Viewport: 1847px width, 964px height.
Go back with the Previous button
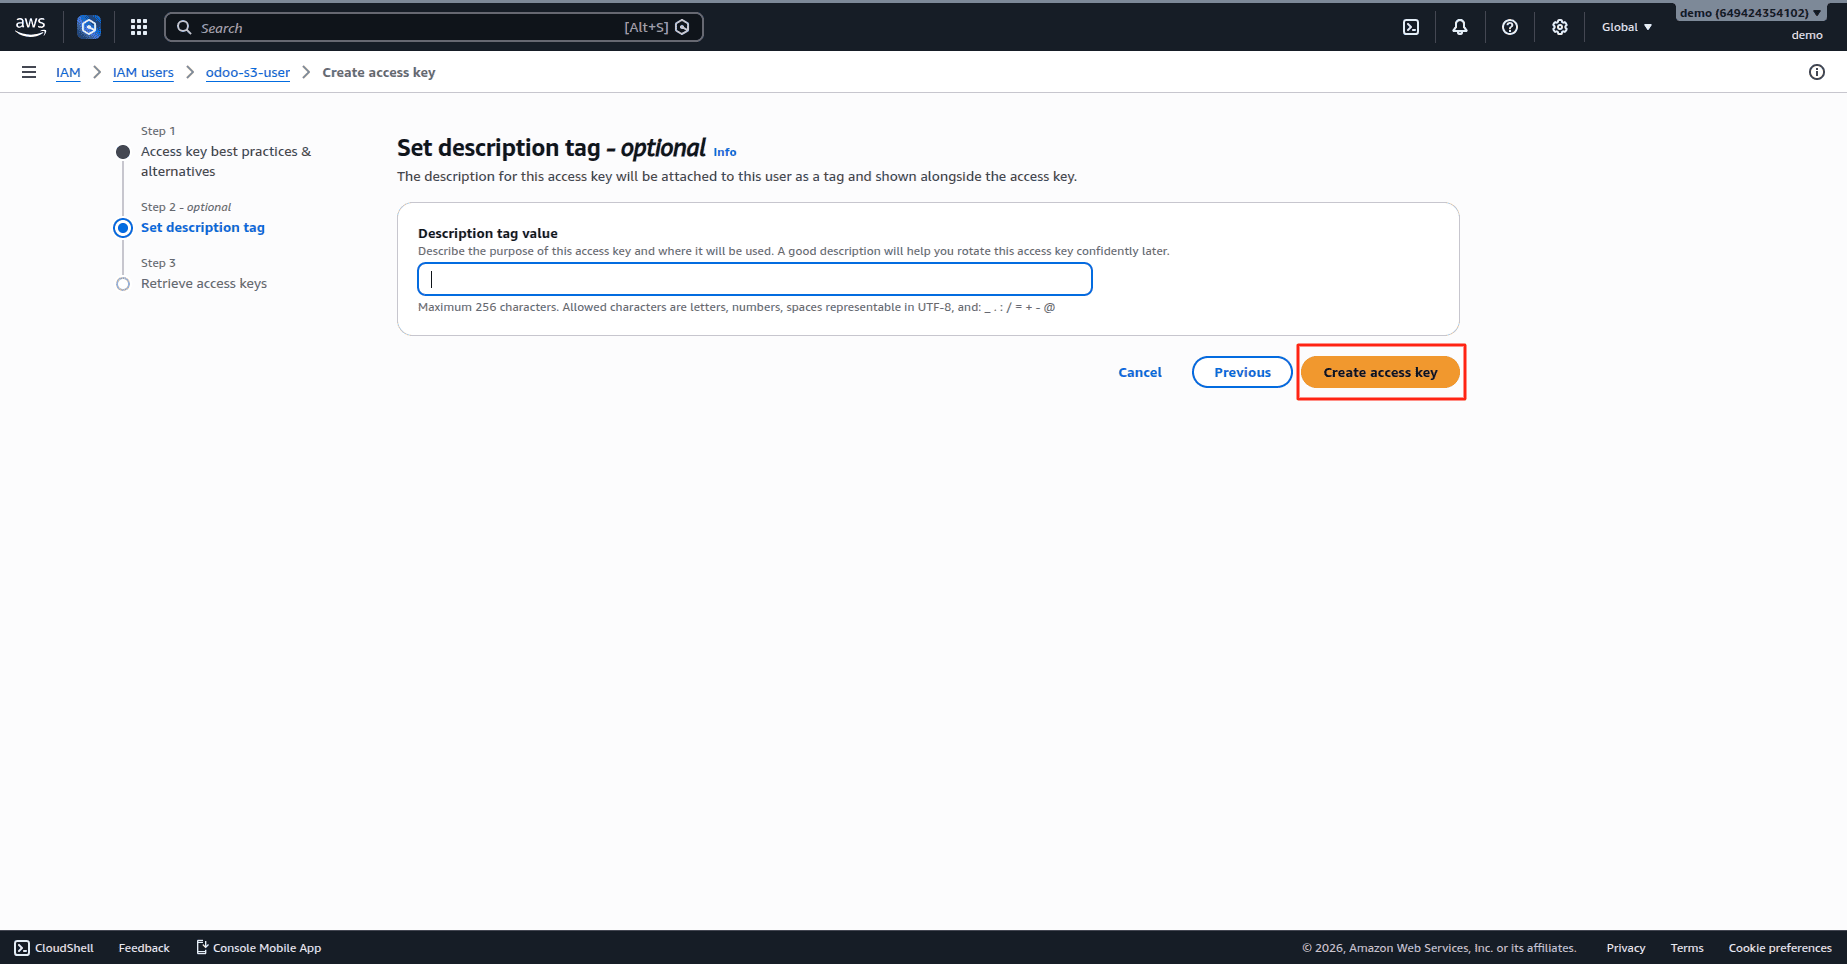pos(1242,372)
